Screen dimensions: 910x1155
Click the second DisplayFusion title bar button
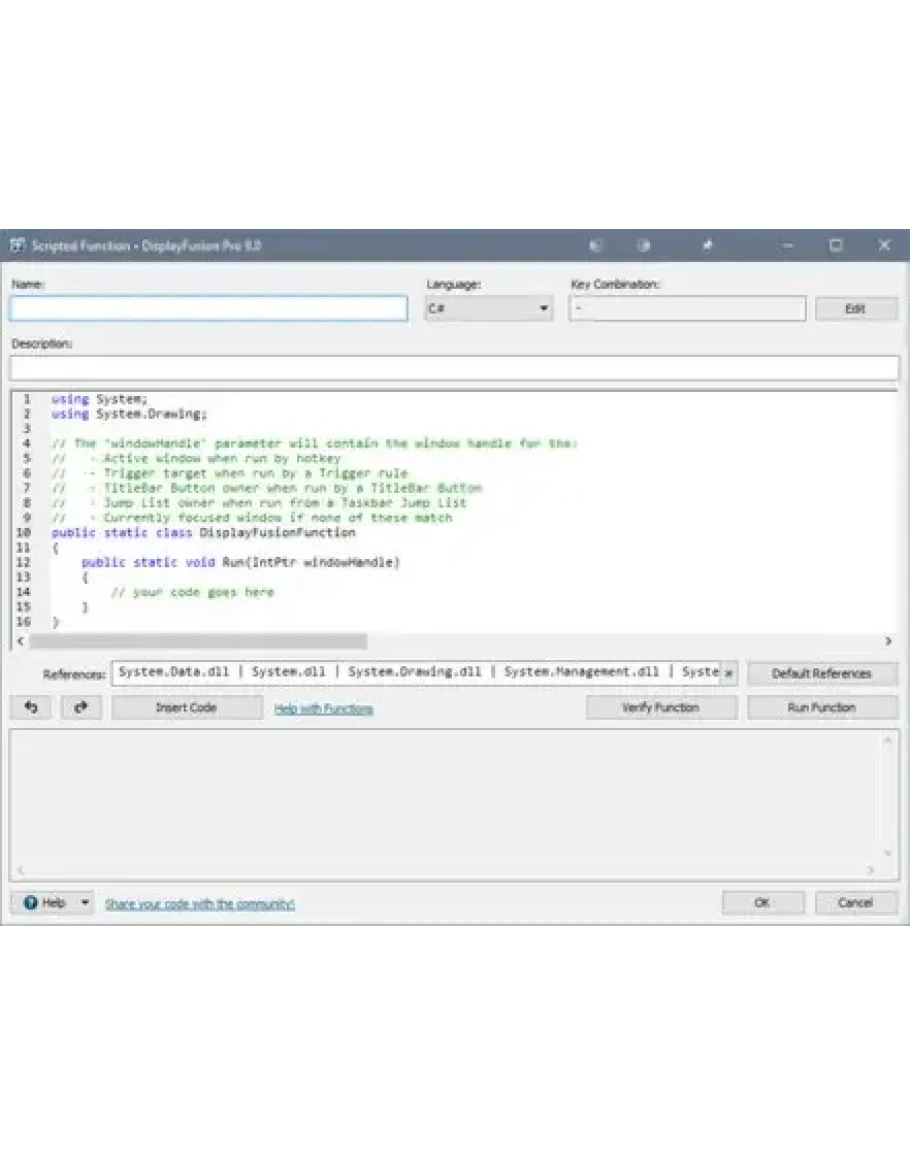pyautogui.click(x=644, y=246)
